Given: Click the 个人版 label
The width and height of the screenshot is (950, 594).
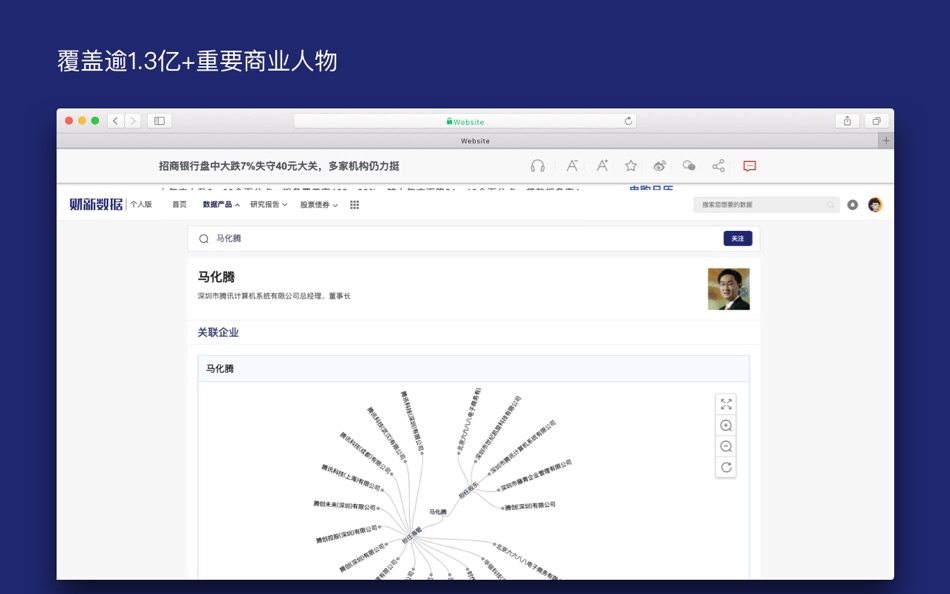Looking at the screenshot, I should coord(141,205).
